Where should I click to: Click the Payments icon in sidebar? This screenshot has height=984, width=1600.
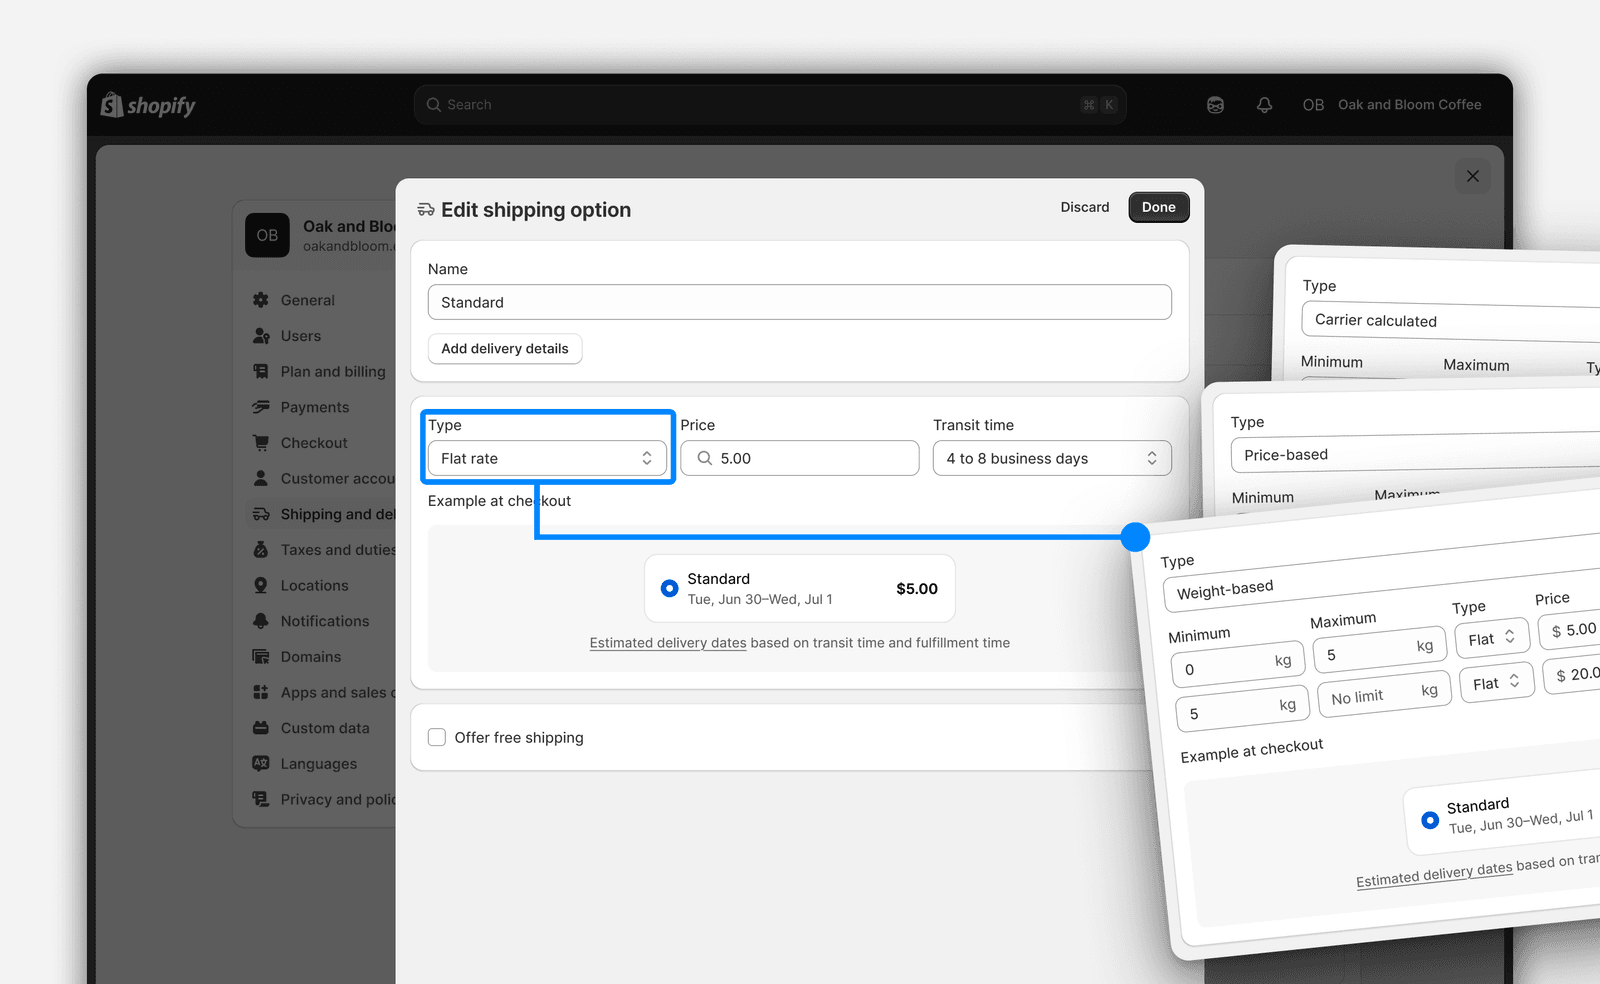click(261, 407)
